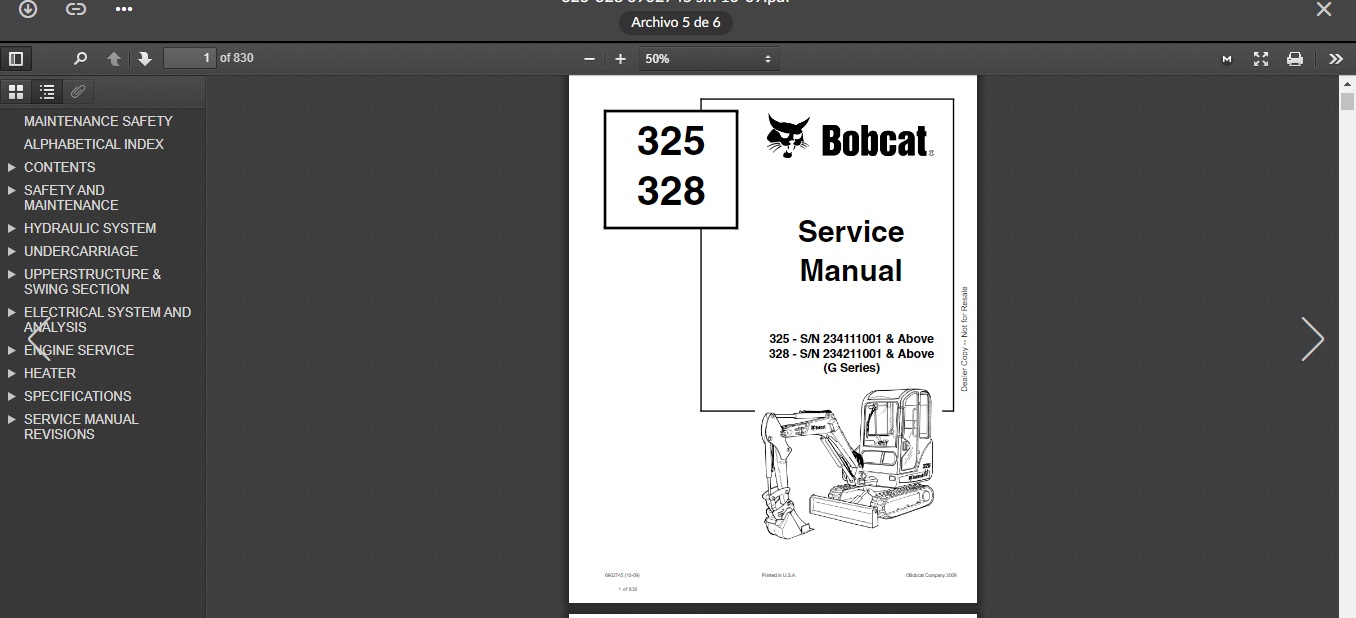Expand ENGINE SERVICE outline arrow
This screenshot has width=1356, height=618.
pyautogui.click(x=12, y=350)
